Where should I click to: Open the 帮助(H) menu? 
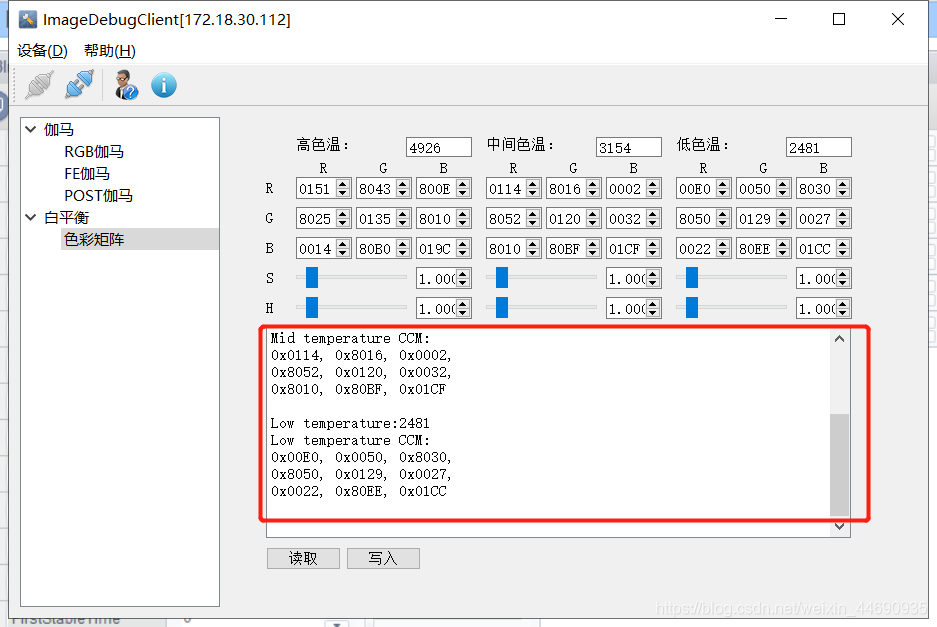click(108, 50)
